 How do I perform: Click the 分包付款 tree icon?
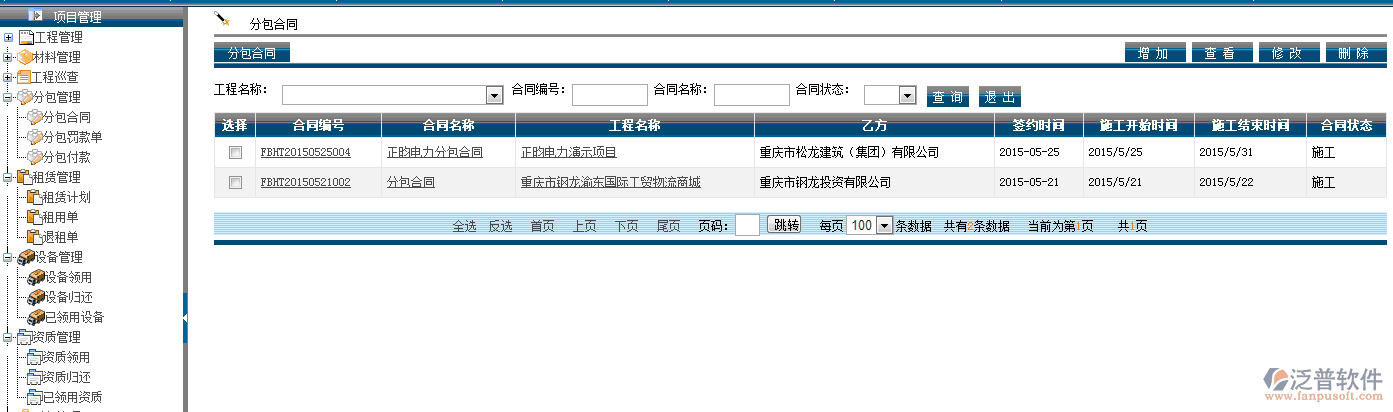pos(35,157)
